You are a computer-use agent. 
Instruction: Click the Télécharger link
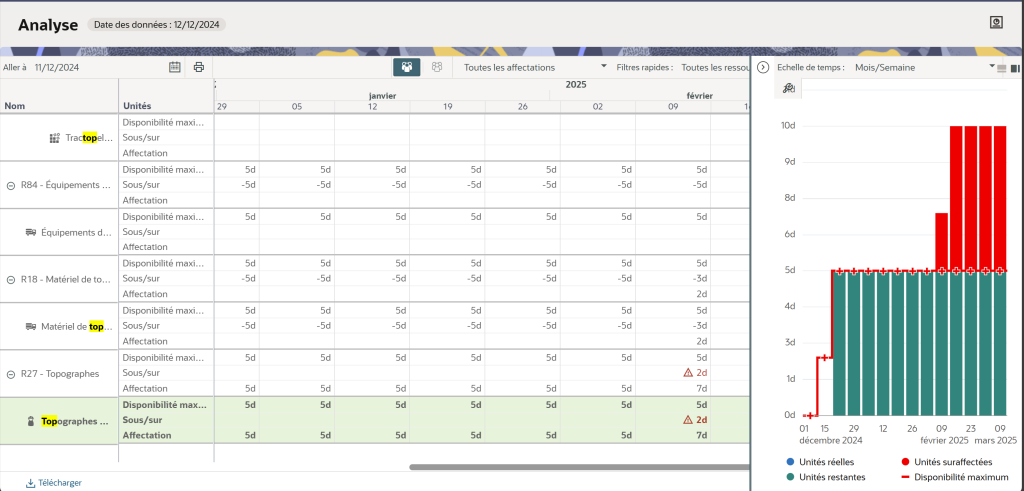pos(53,482)
